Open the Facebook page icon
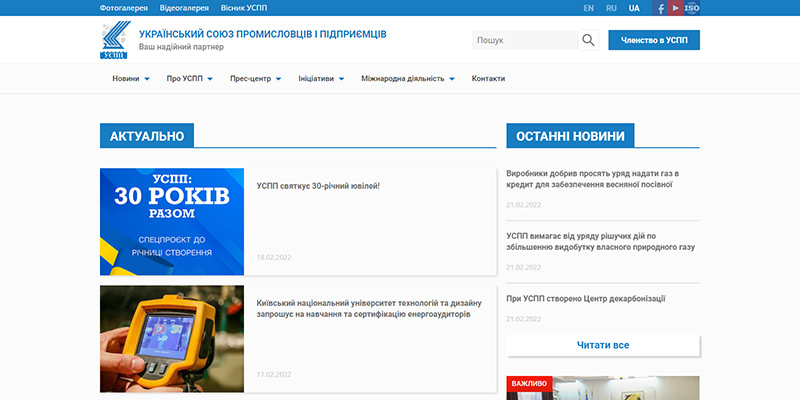This screenshot has width=800, height=400. [x=660, y=8]
